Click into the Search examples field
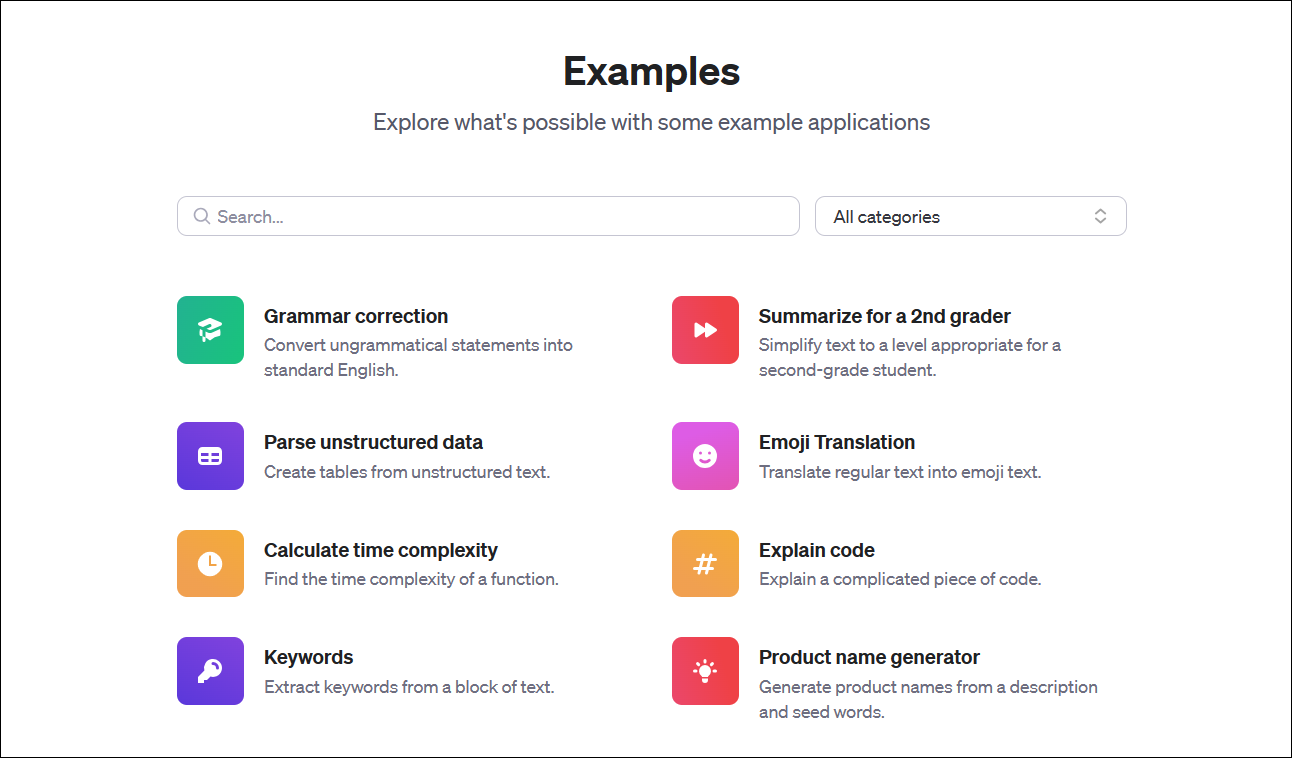1292x758 pixels. (x=500, y=216)
